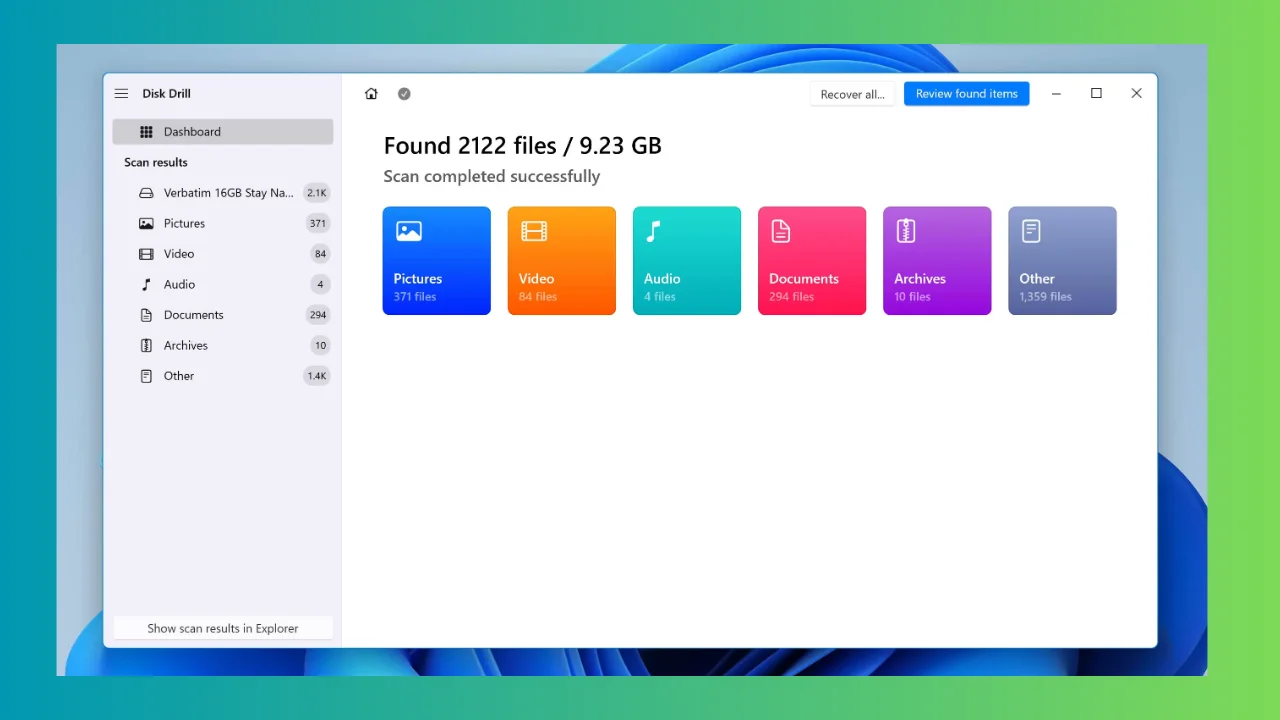This screenshot has height=720, width=1280.
Task: Click the Disk Drill title text
Action: (166, 93)
